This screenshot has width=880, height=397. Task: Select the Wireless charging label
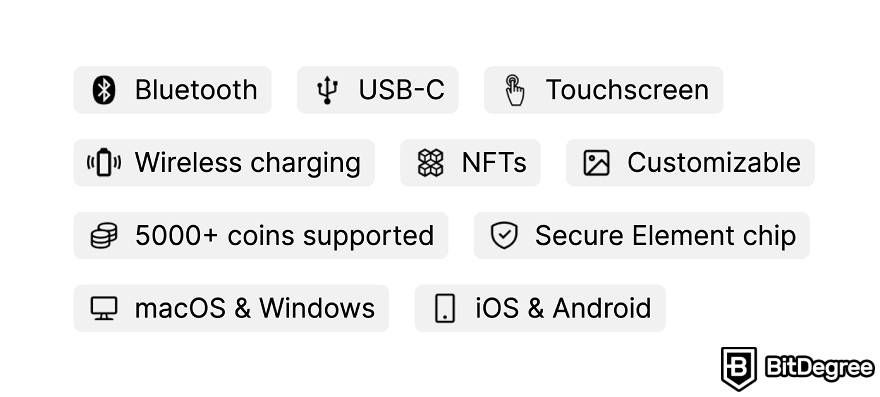pyautogui.click(x=248, y=163)
